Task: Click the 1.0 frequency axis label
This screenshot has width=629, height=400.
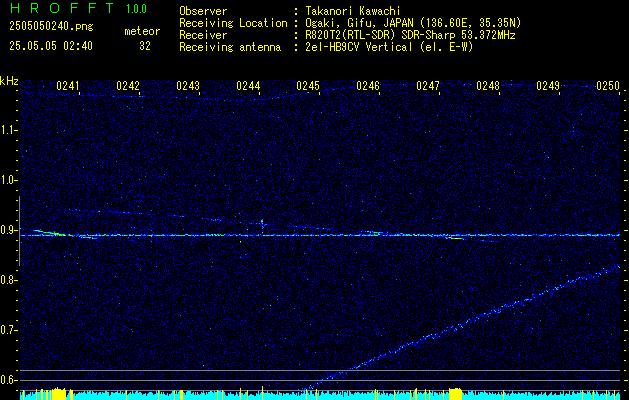Action: pyautogui.click(x=9, y=180)
